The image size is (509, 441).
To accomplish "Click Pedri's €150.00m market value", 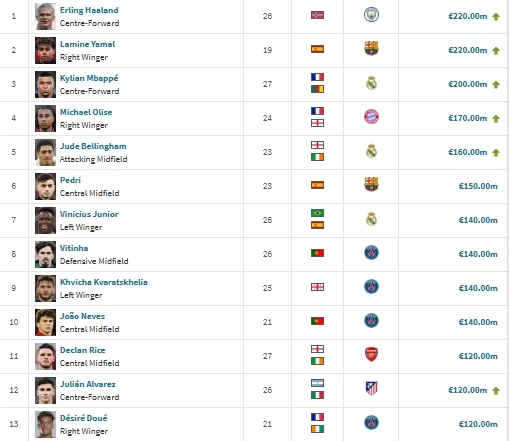I will tap(478, 186).
